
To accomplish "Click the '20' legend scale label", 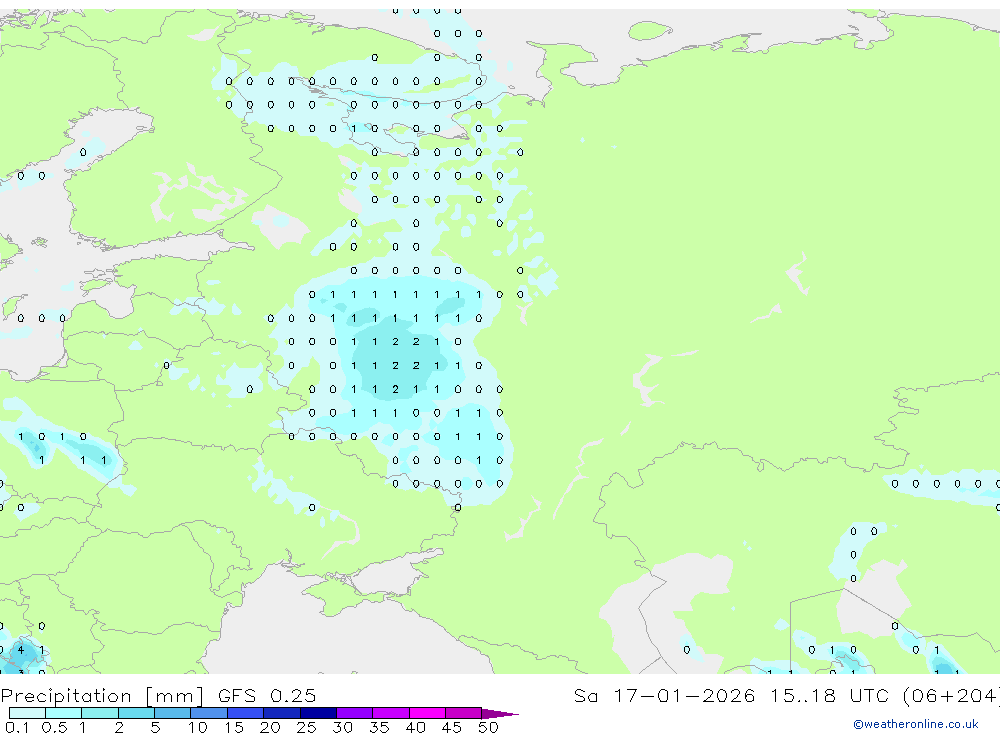I will coord(270,727).
